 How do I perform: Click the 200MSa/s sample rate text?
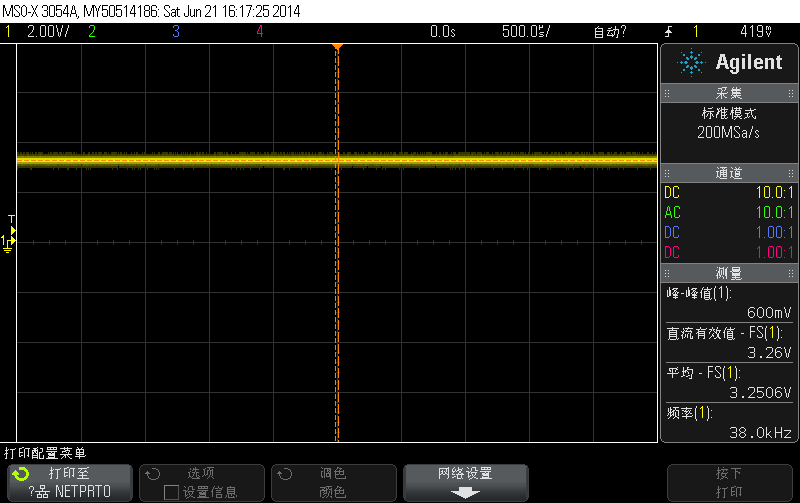pos(729,133)
